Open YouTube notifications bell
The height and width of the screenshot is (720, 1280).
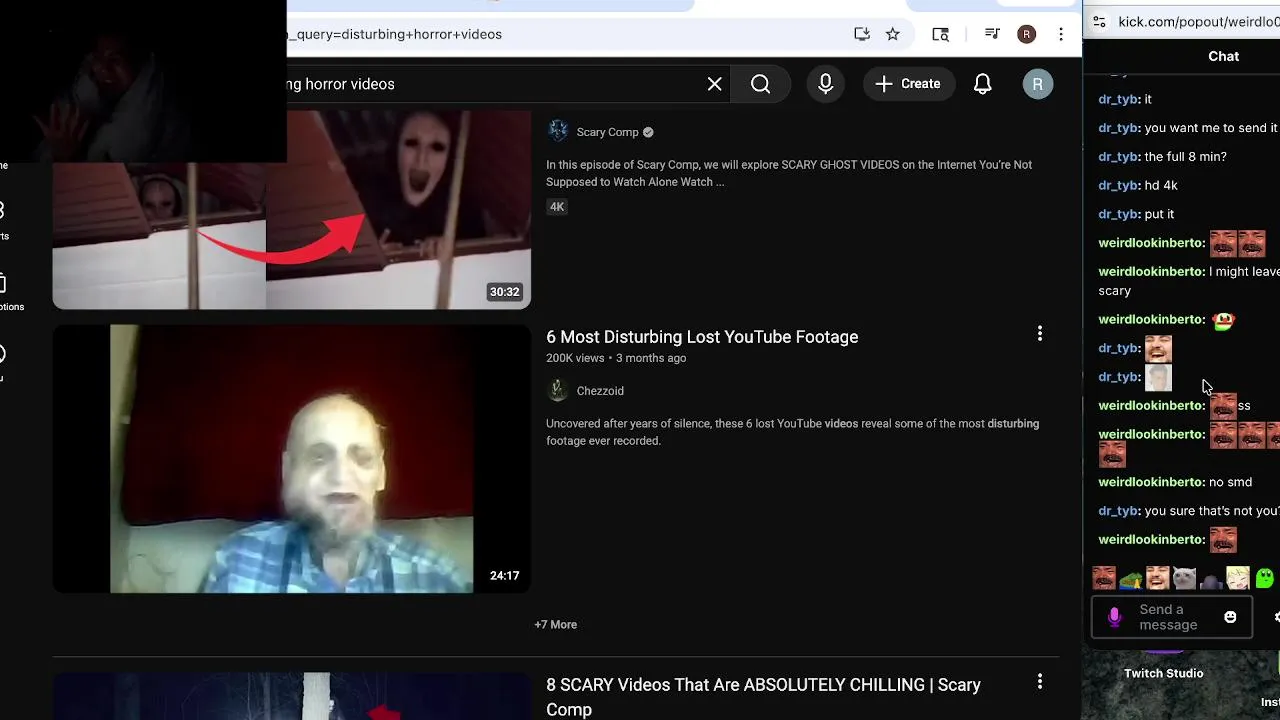point(983,84)
